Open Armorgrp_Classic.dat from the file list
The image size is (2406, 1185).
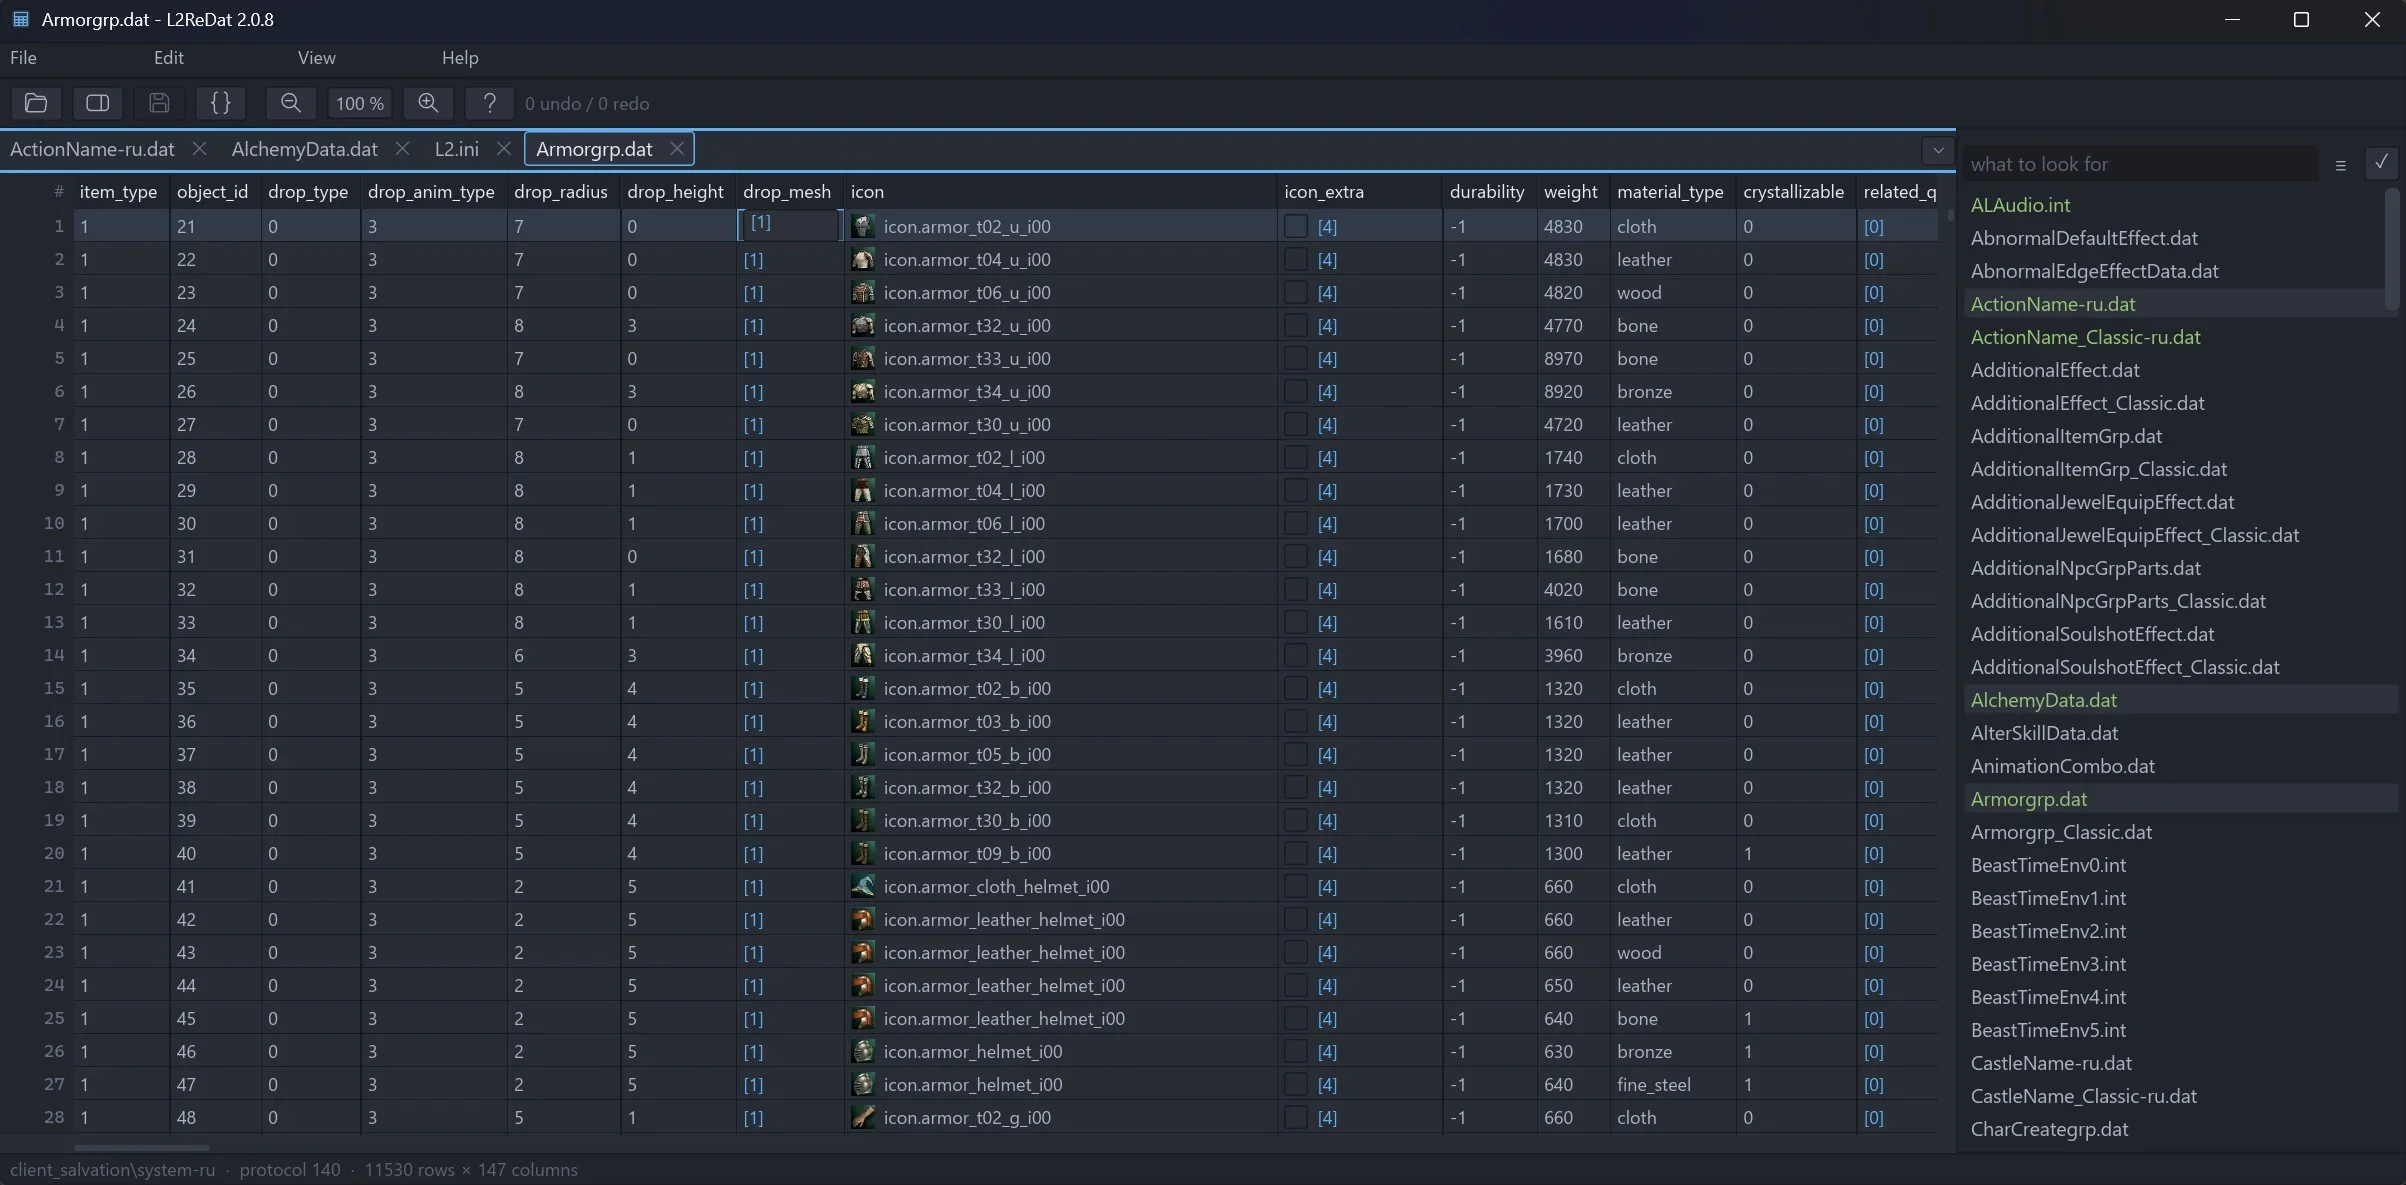[x=2061, y=832]
